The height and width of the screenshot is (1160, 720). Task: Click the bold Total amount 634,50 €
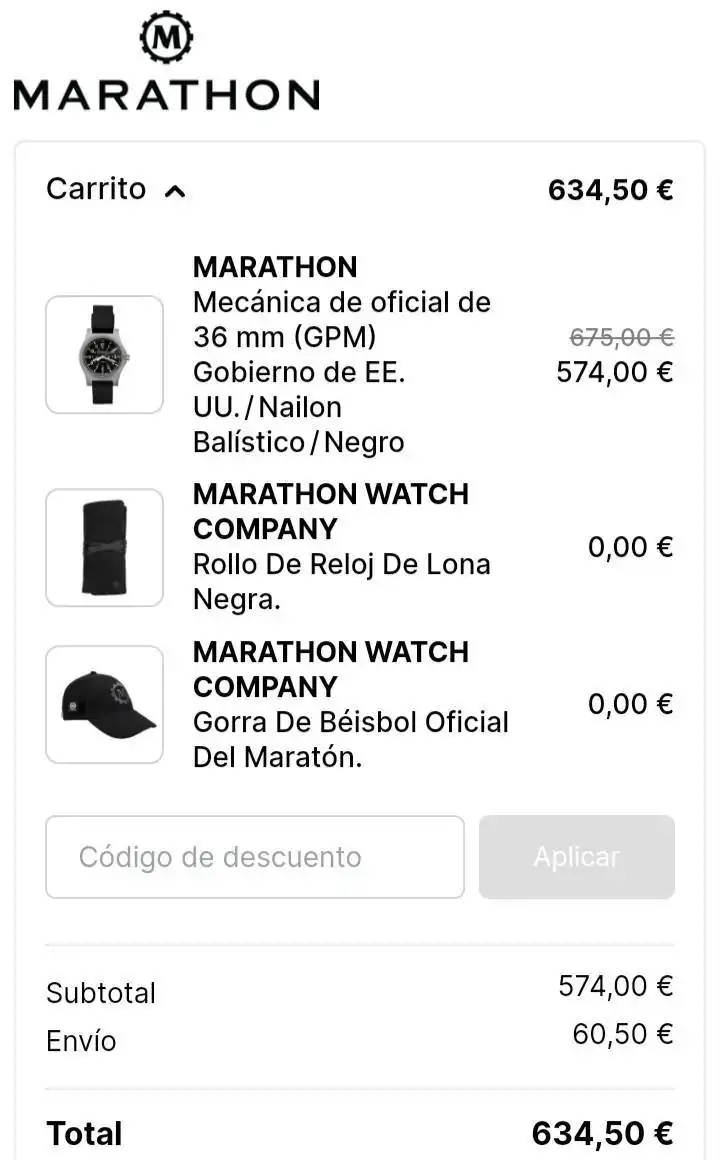pos(602,1133)
